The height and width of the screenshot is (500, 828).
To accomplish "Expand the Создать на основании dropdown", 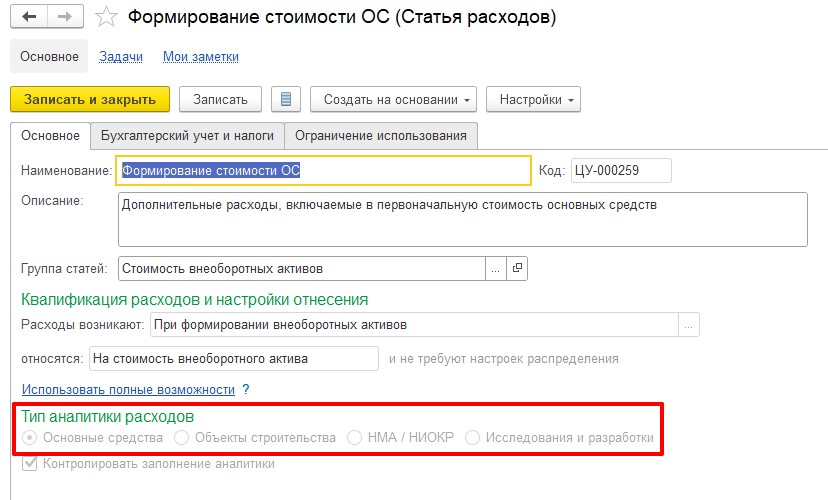I will [x=398, y=99].
